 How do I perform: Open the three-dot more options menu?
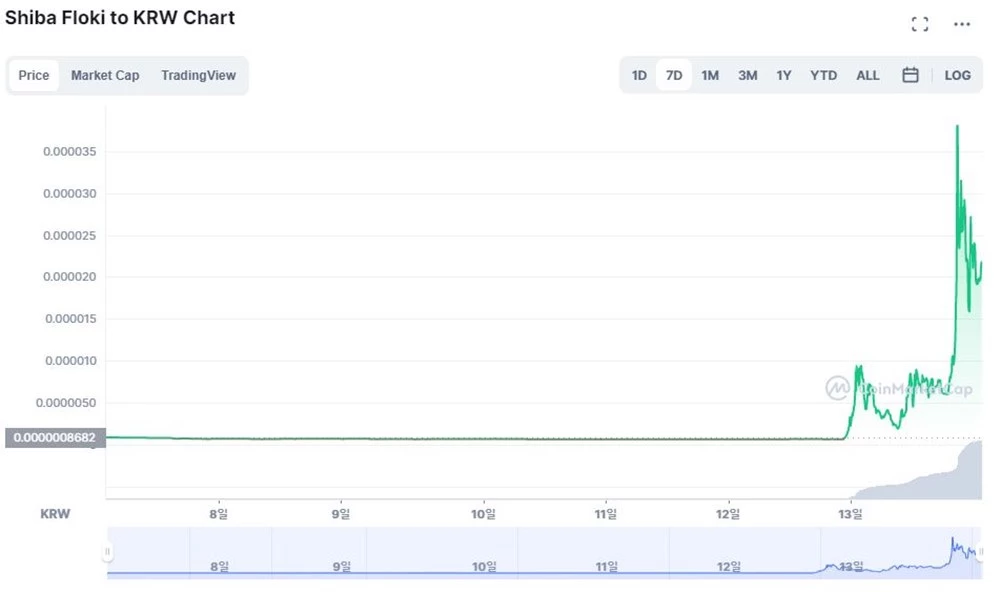pos(962,24)
